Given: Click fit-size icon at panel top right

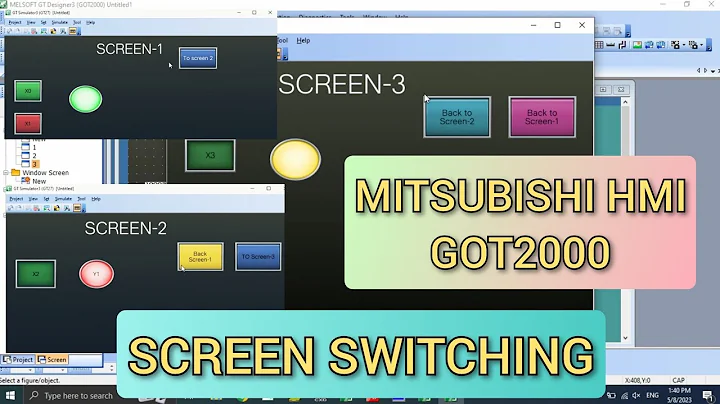Looking at the screenshot, I should [603, 90].
